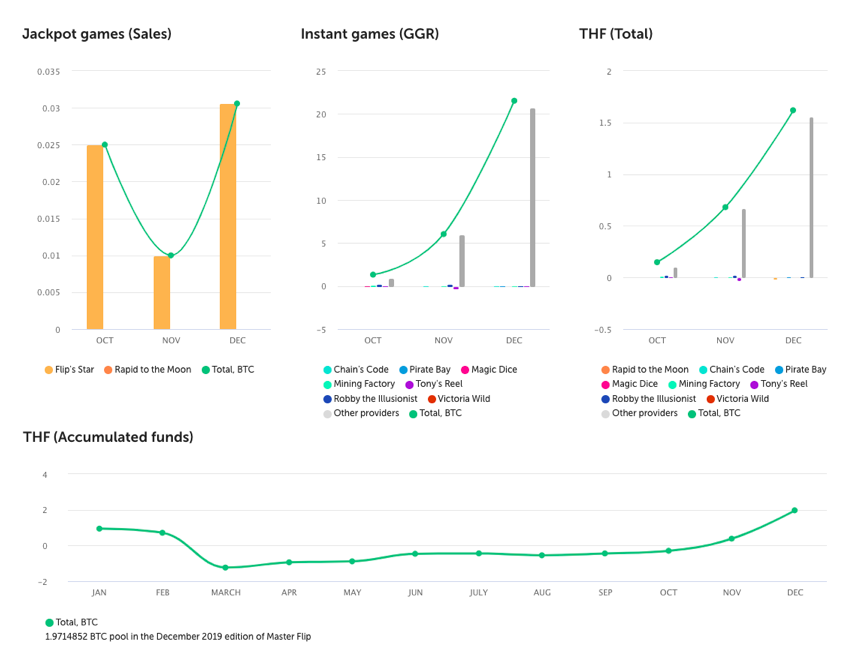
Task: Toggle Other providers legend in THF (Total) chart
Action: pos(640,413)
